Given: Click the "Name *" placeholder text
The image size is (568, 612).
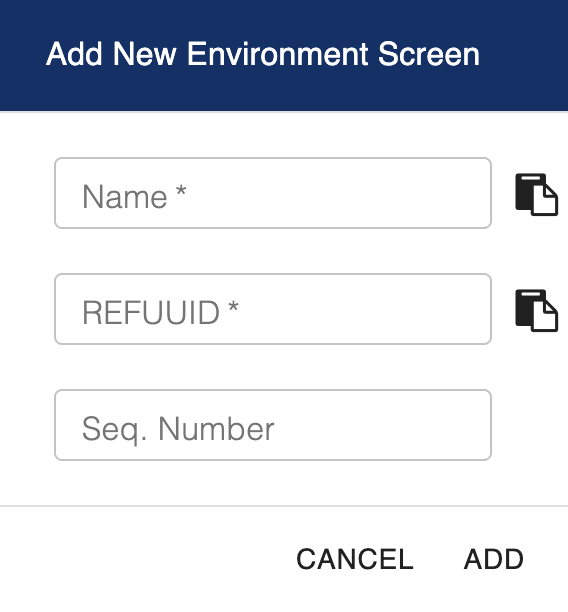Looking at the screenshot, I should click(x=134, y=197).
